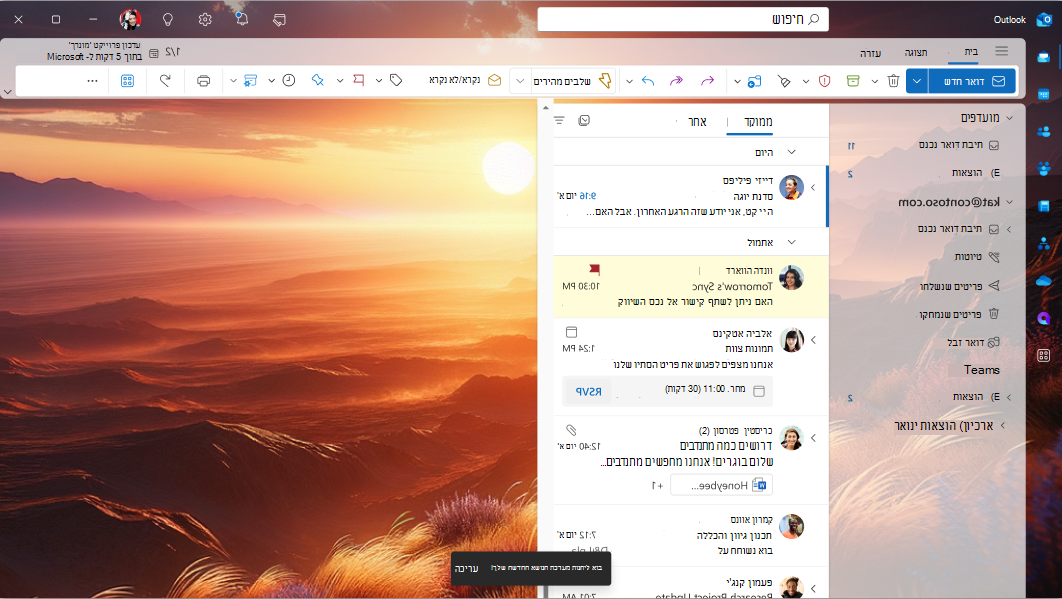Expand the Quick steps dropdown arrow
Image resolution: width=1062 pixels, height=599 pixels.
tap(519, 81)
